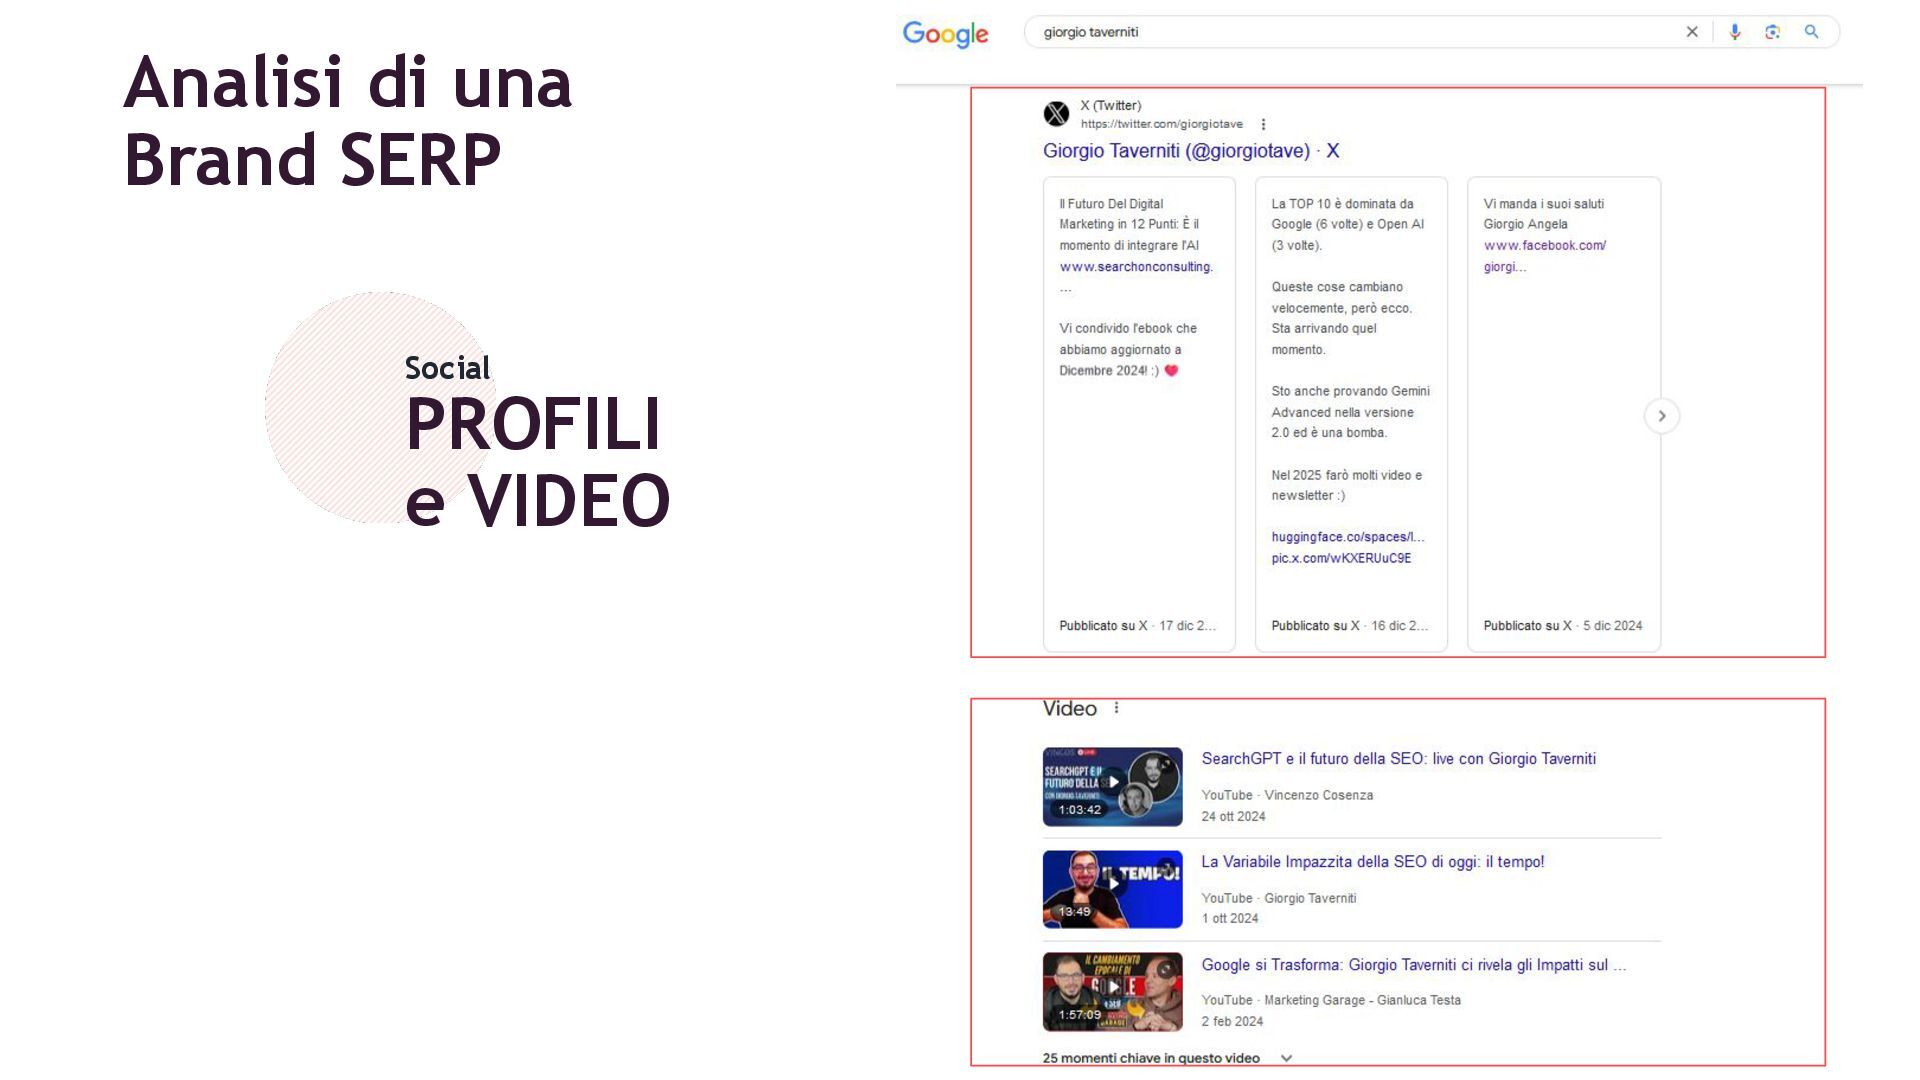The height and width of the screenshot is (1080, 1920).
Task: Open Giorgio Taverniti (@giorgiotave) X result title
Action: click(x=1190, y=151)
